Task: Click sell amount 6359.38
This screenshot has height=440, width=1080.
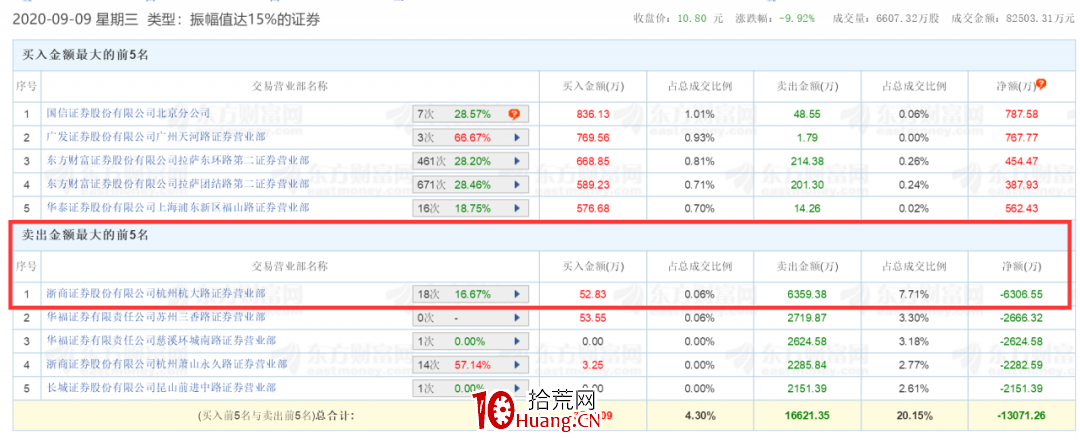Action: 808,294
